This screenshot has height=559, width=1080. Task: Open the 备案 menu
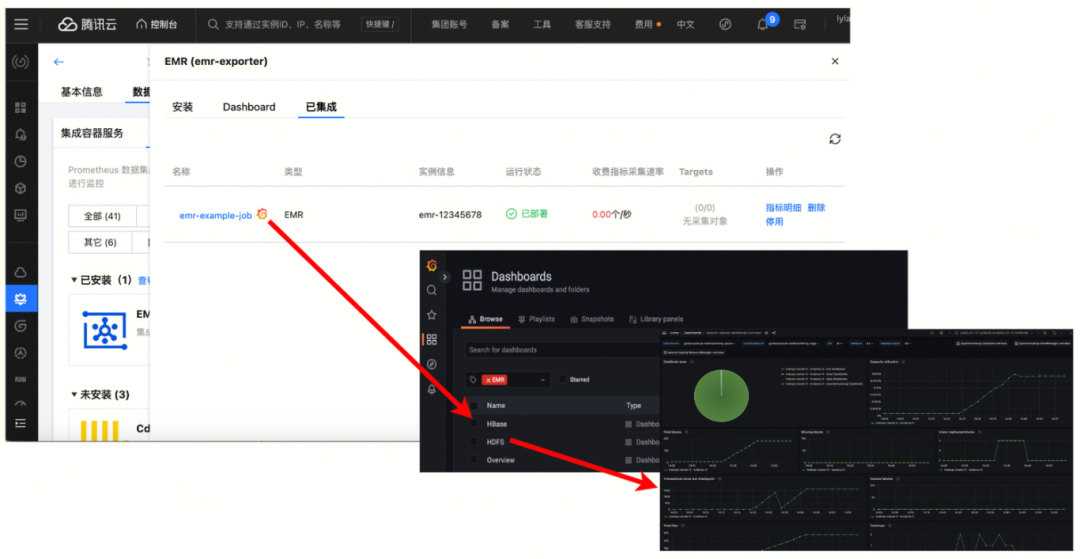(x=500, y=24)
